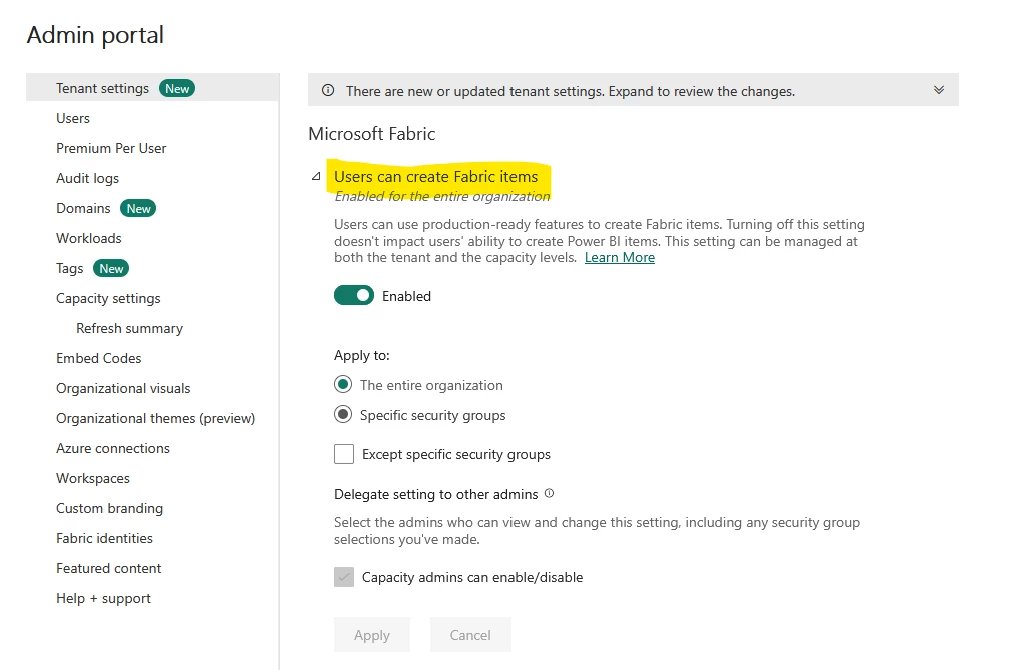Go to Audit logs page
The image size is (1020, 670).
87,178
